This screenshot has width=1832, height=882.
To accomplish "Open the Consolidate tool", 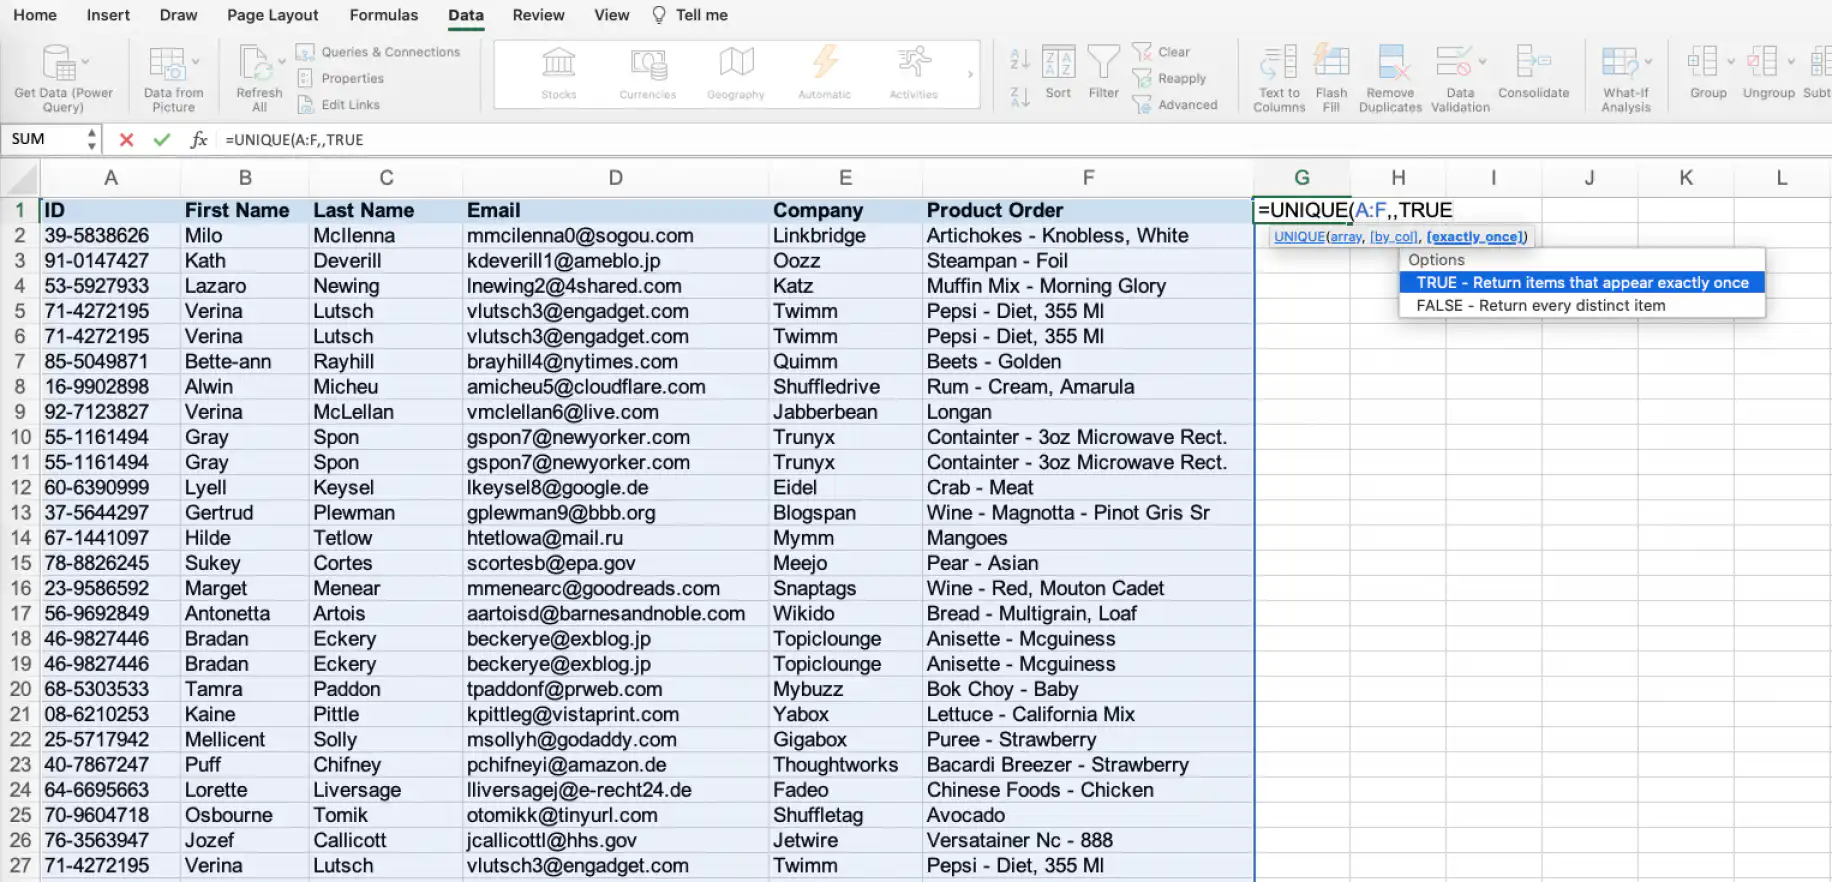I will click(x=1533, y=72).
